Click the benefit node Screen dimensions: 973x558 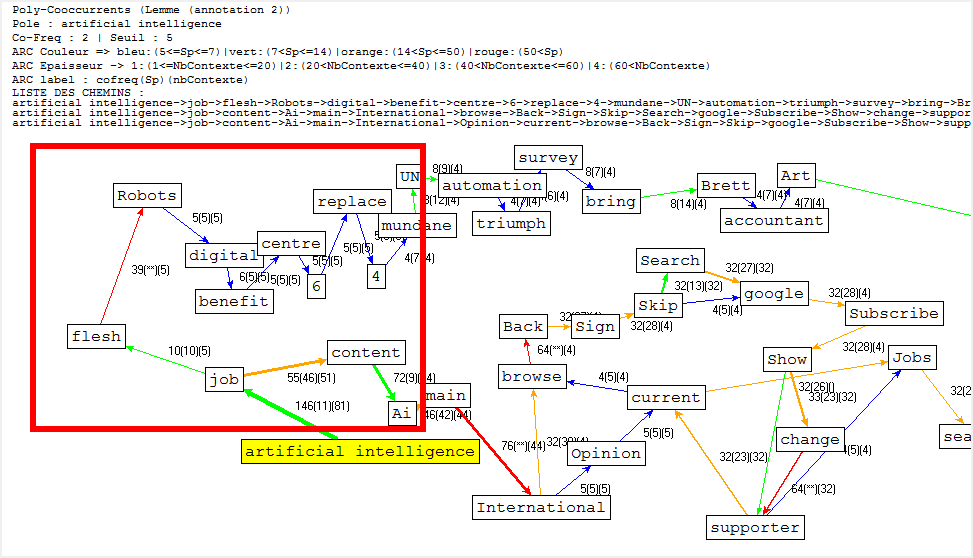point(234,301)
